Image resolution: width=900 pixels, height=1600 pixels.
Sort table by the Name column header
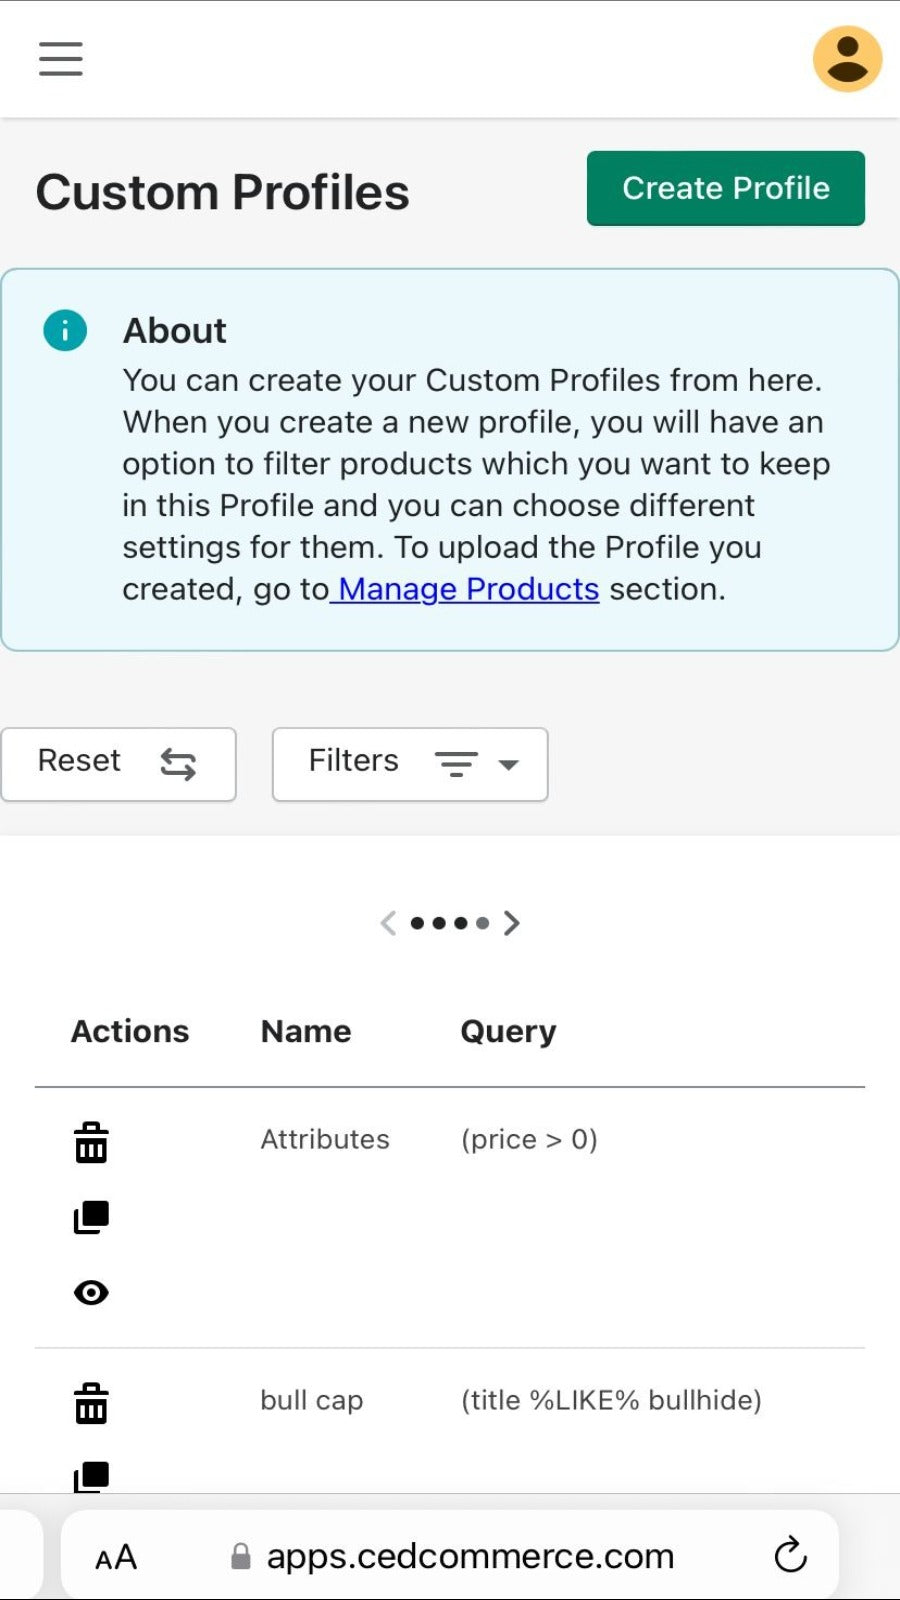(305, 1031)
